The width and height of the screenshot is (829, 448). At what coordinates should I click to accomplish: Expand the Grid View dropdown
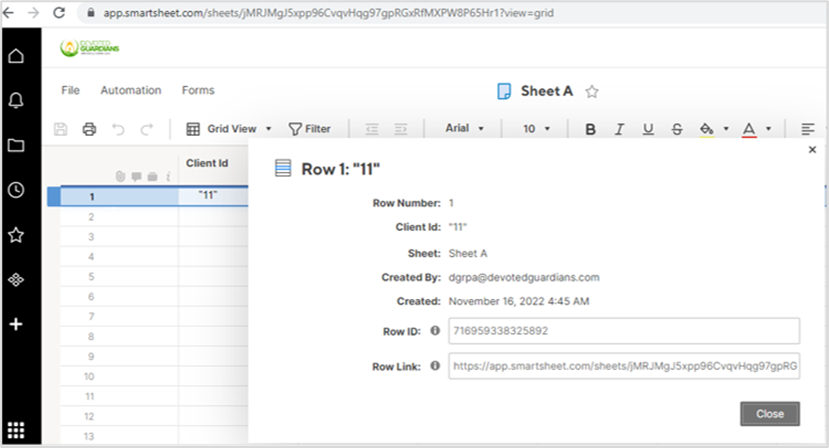230,129
